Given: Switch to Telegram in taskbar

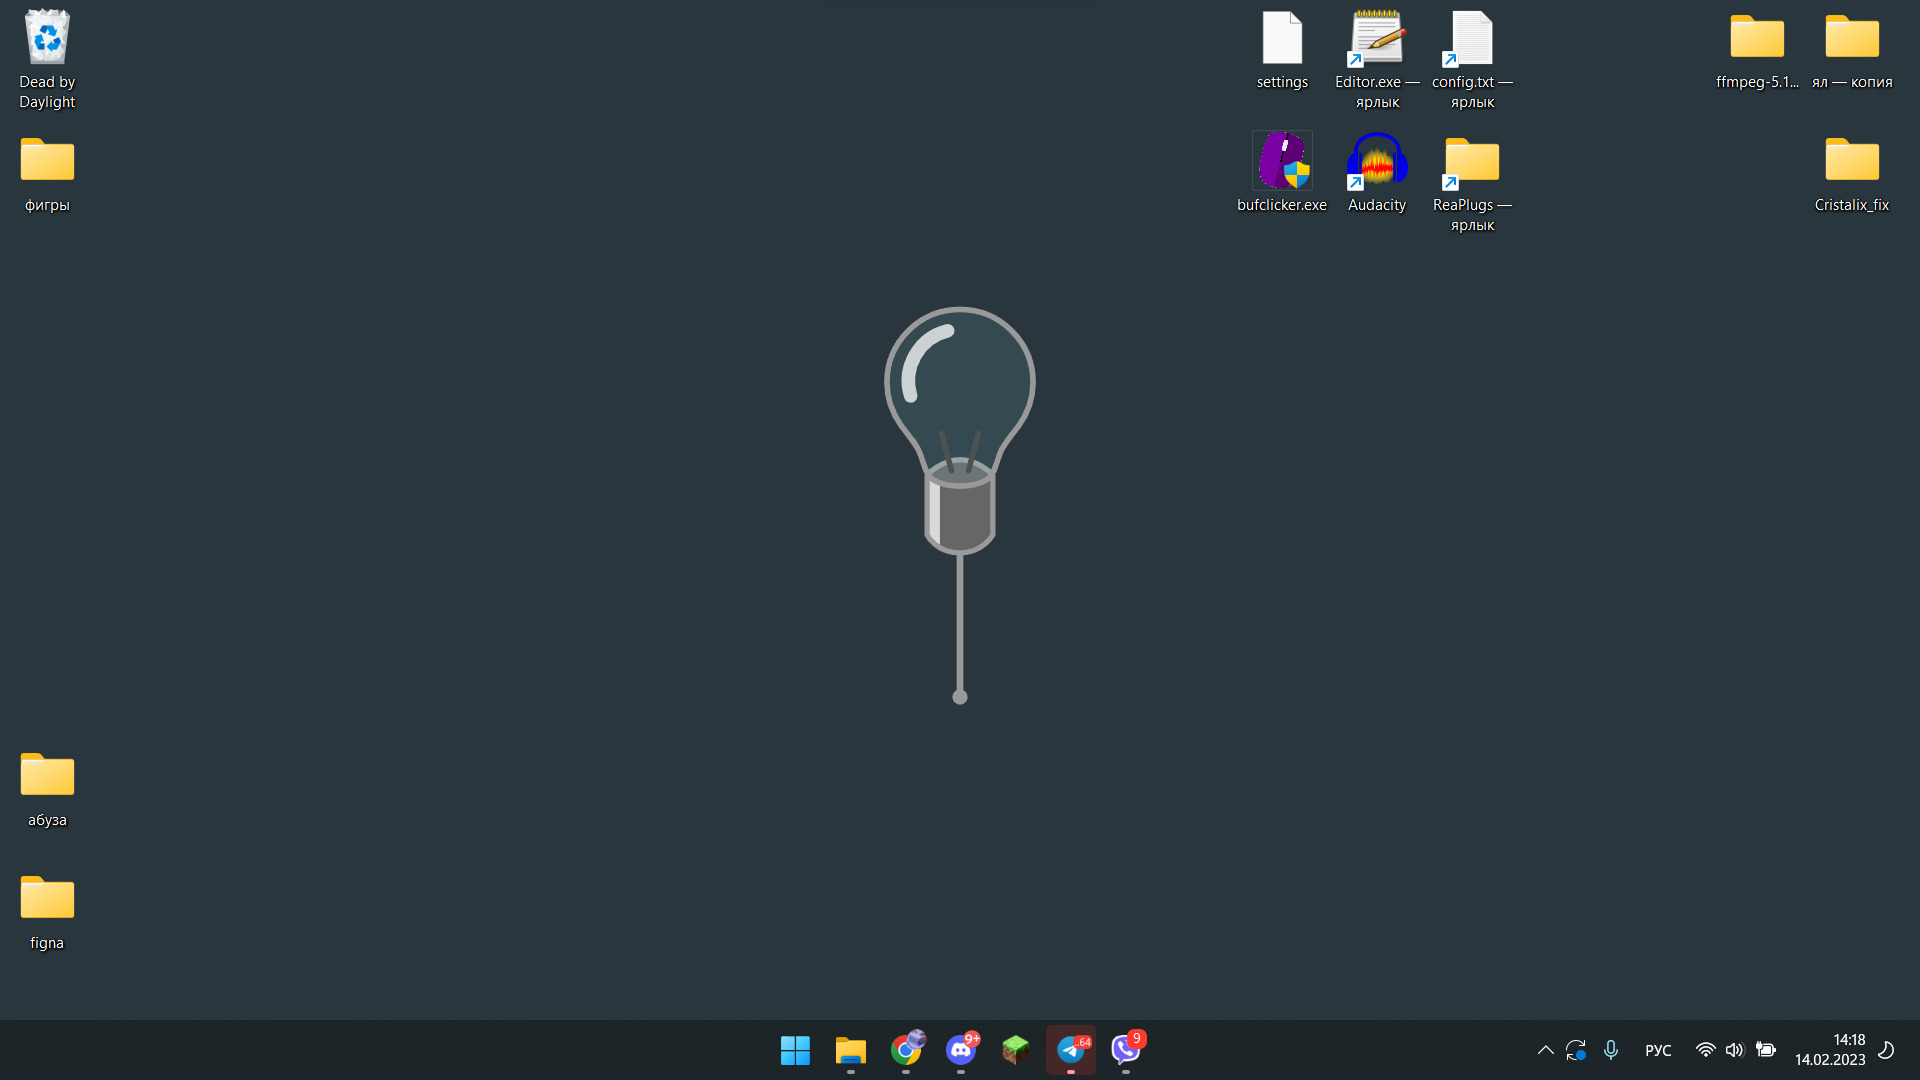Looking at the screenshot, I should [x=1071, y=1050].
